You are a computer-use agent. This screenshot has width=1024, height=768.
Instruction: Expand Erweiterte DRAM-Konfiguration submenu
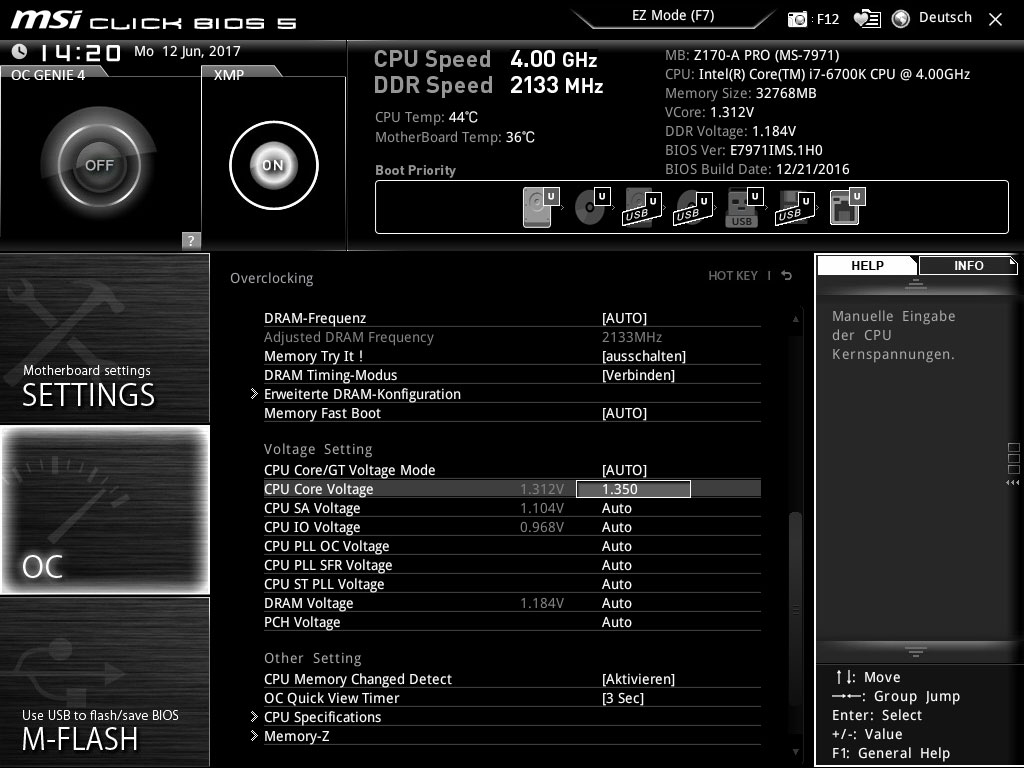click(362, 394)
